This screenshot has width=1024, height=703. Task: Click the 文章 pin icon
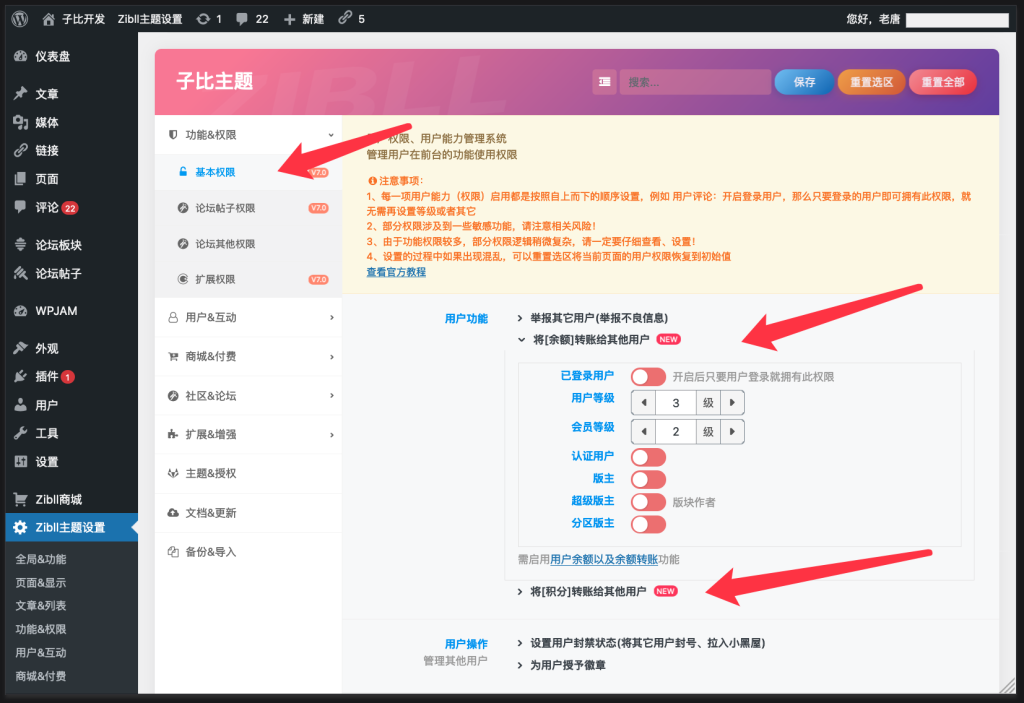click(x=21, y=93)
